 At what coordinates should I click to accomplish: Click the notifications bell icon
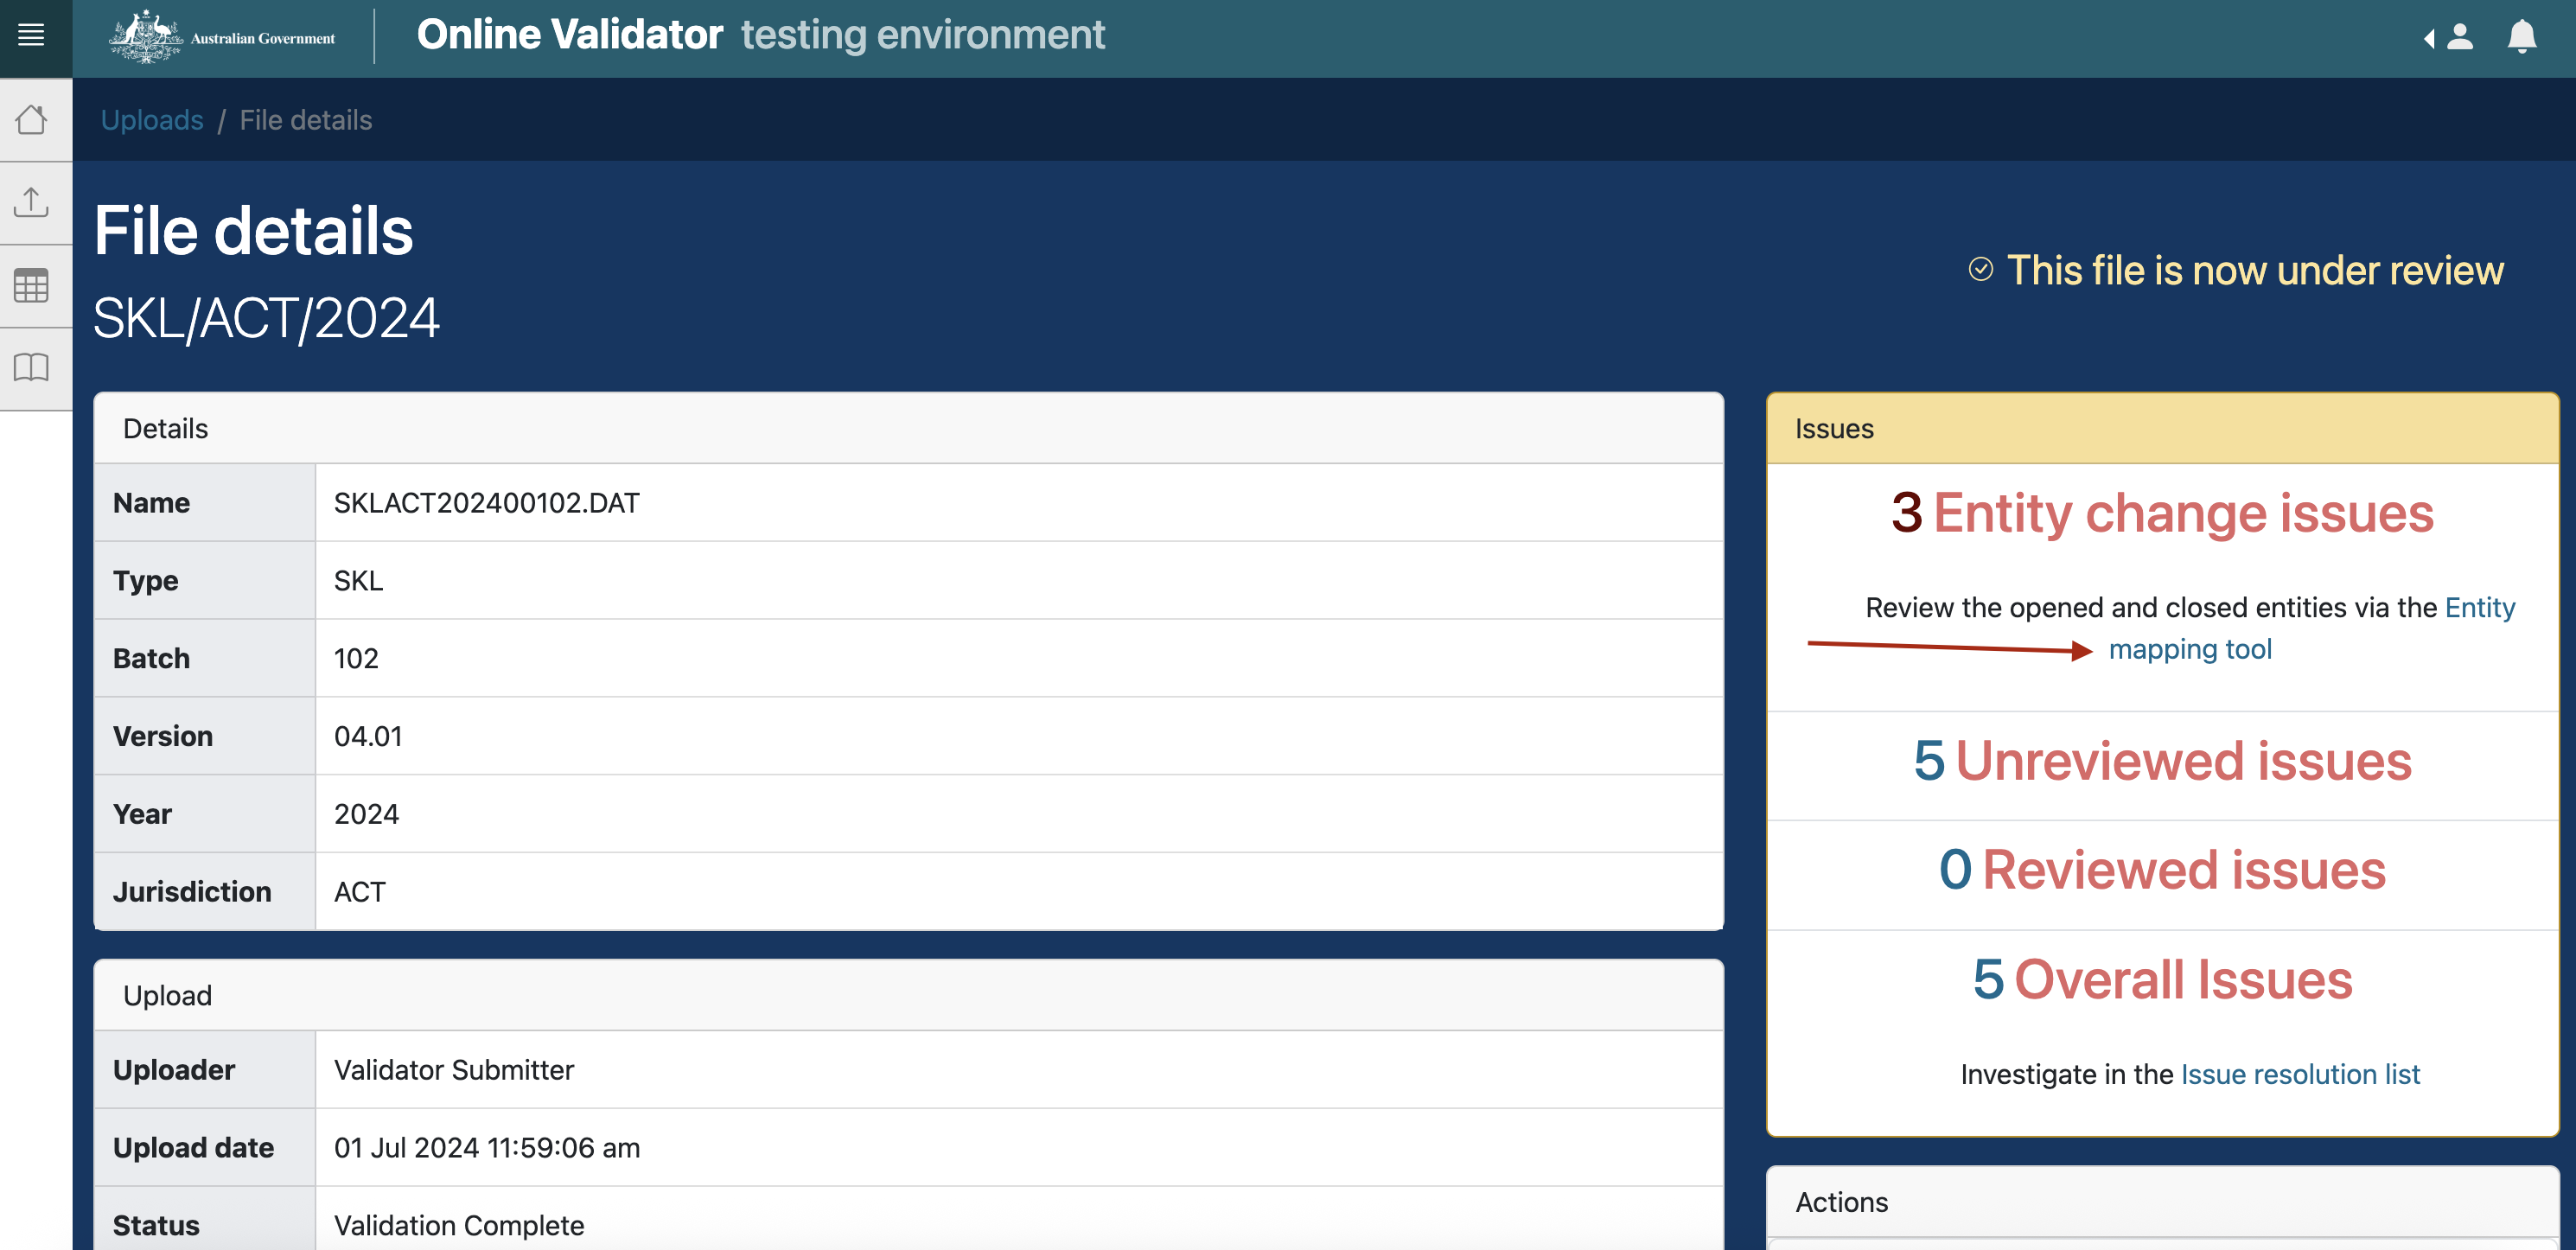tap(2521, 37)
